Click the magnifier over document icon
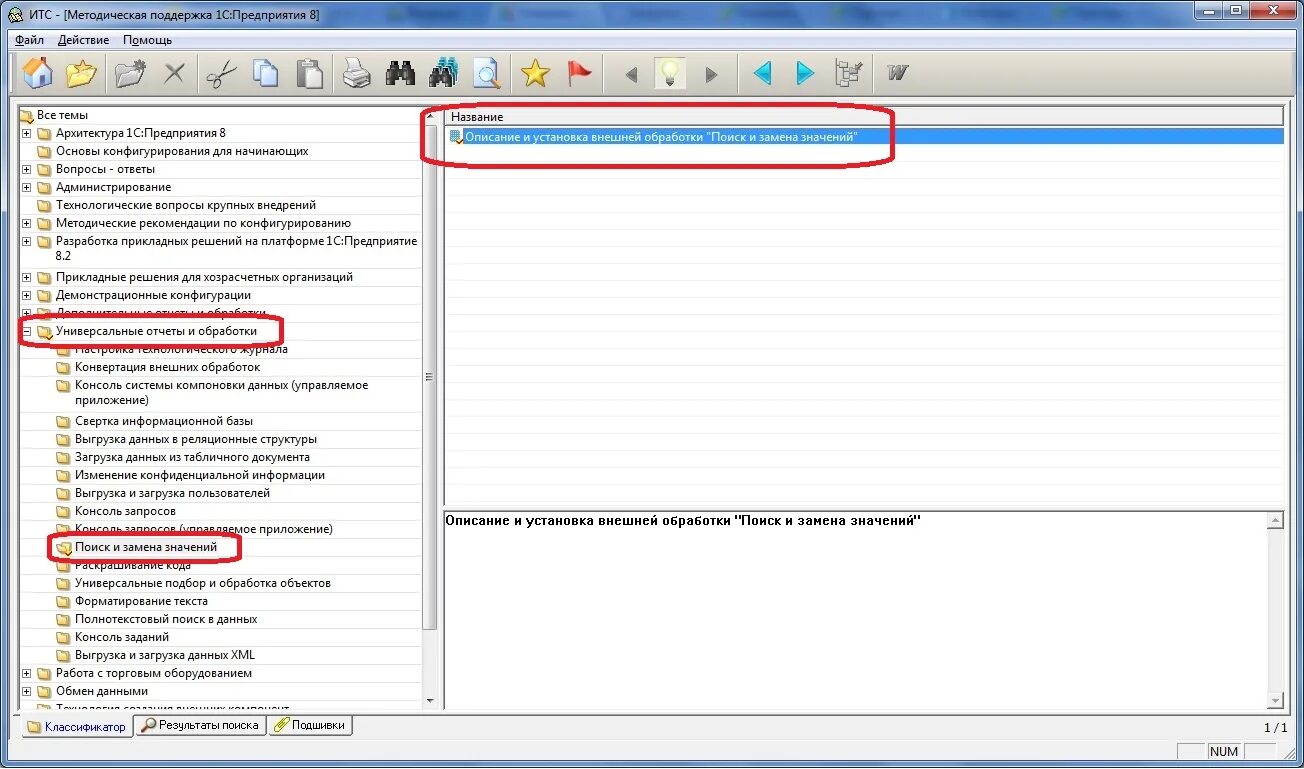This screenshot has width=1304, height=769. click(x=486, y=73)
